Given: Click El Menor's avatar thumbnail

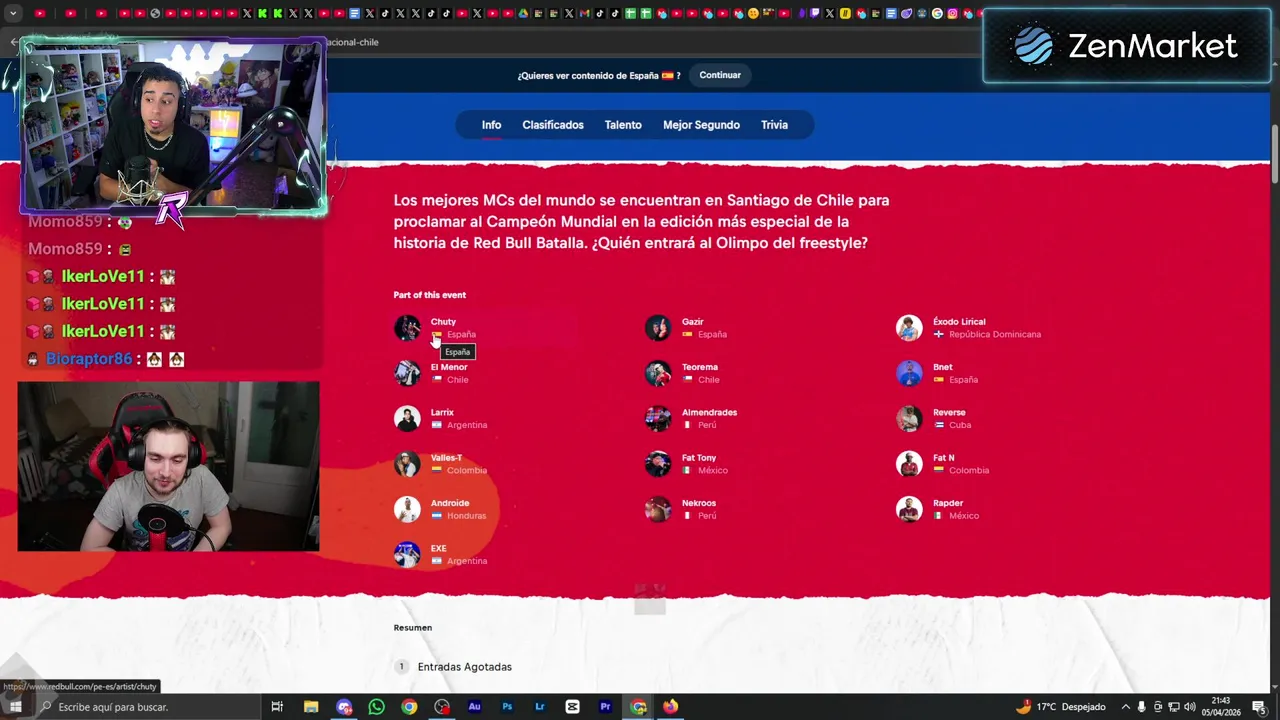Looking at the screenshot, I should (407, 373).
